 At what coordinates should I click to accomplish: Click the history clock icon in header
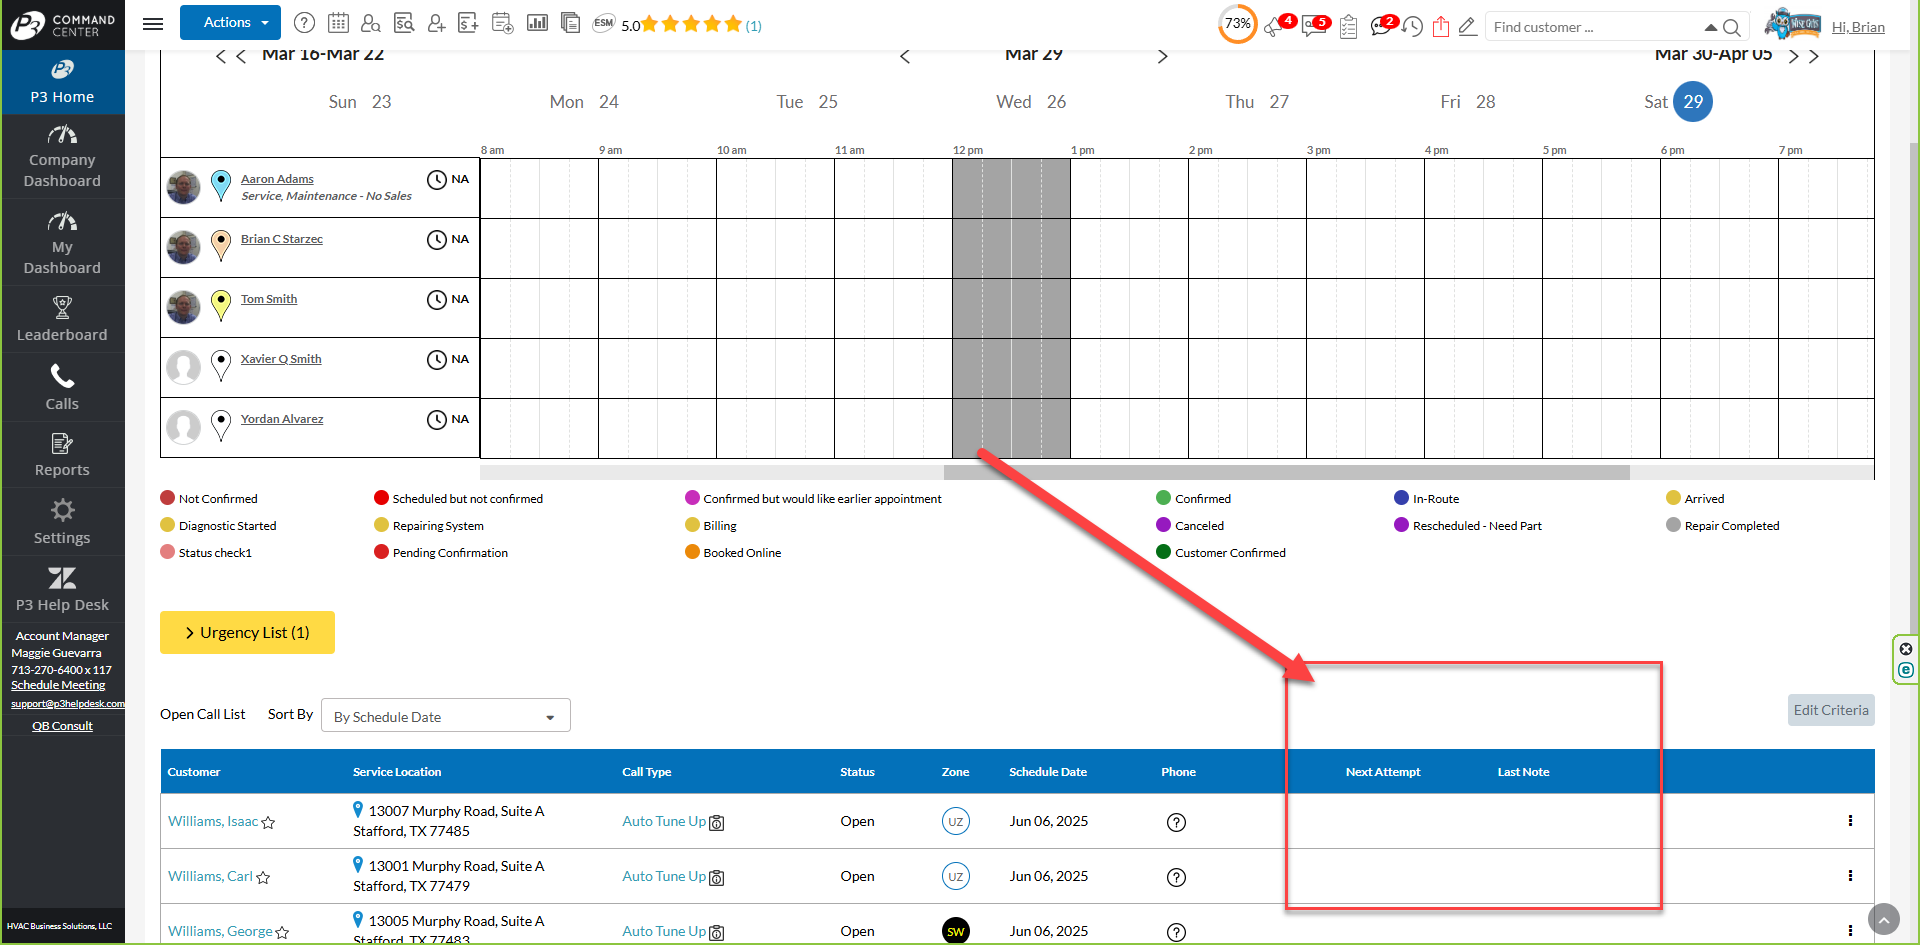click(1412, 27)
